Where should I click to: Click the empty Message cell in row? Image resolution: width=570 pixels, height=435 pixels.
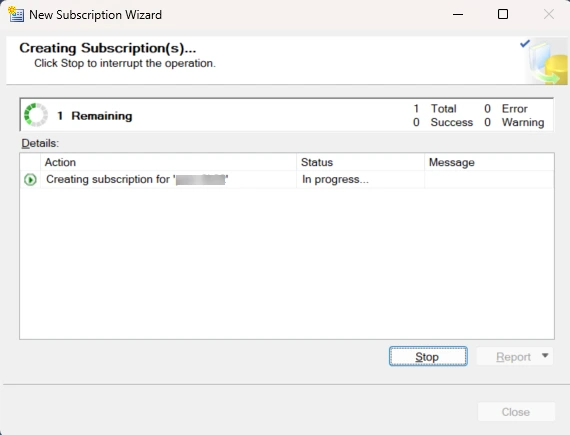pyautogui.click(x=489, y=180)
